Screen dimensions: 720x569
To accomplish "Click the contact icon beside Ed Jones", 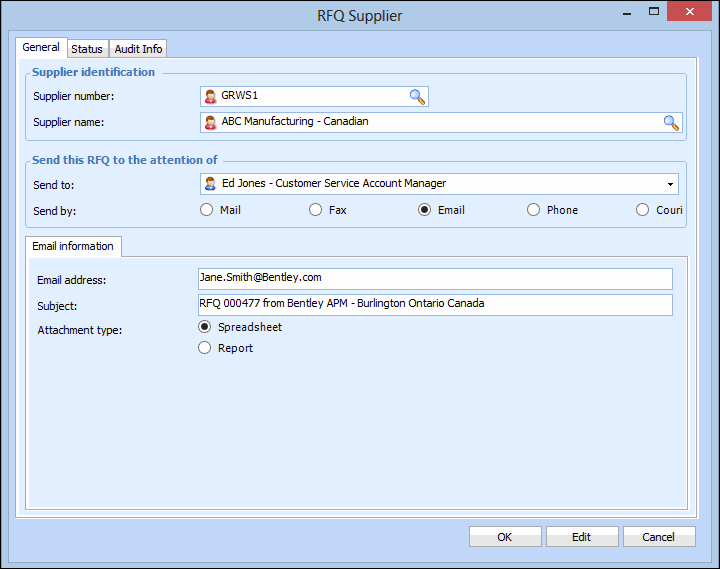I will click(211, 184).
